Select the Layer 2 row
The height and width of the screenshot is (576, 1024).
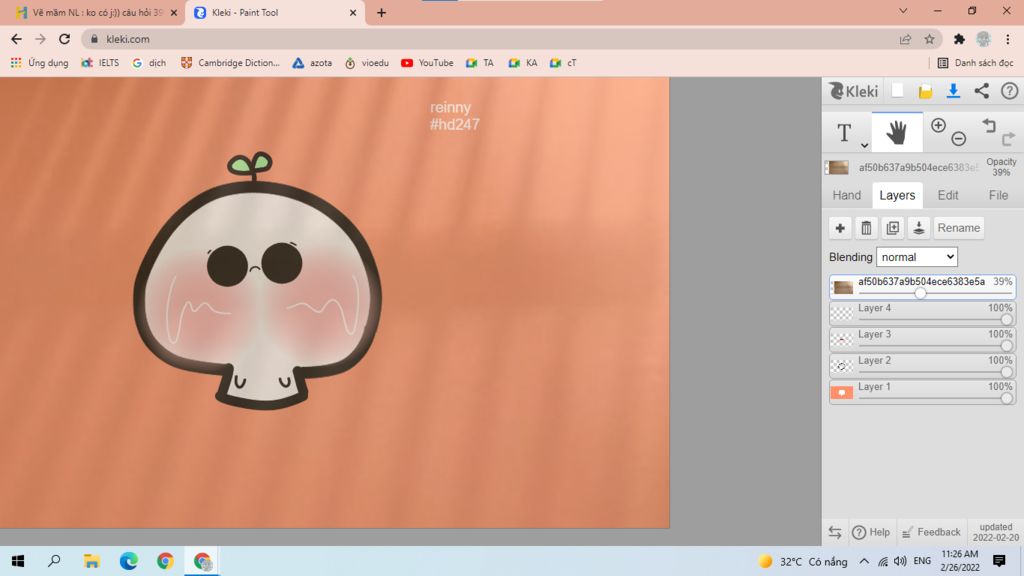(922, 366)
